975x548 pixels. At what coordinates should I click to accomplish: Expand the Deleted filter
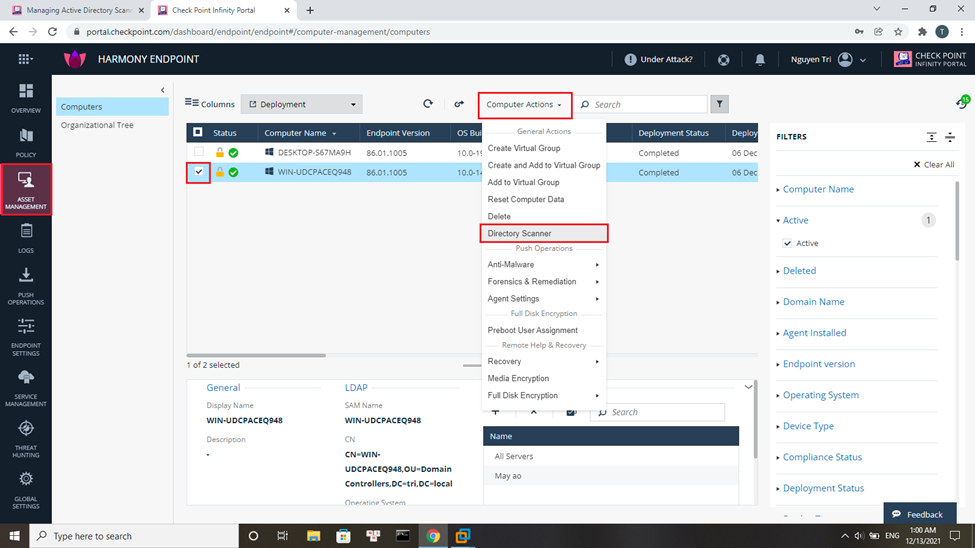pos(799,271)
